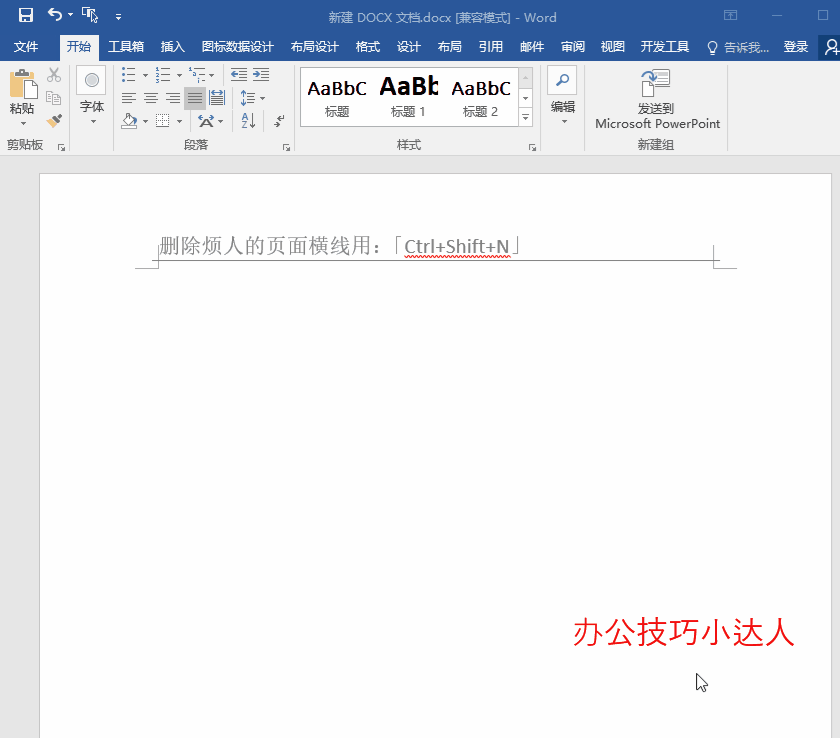
Task: Click the Copy icon in clipboard group
Action: coord(53,97)
